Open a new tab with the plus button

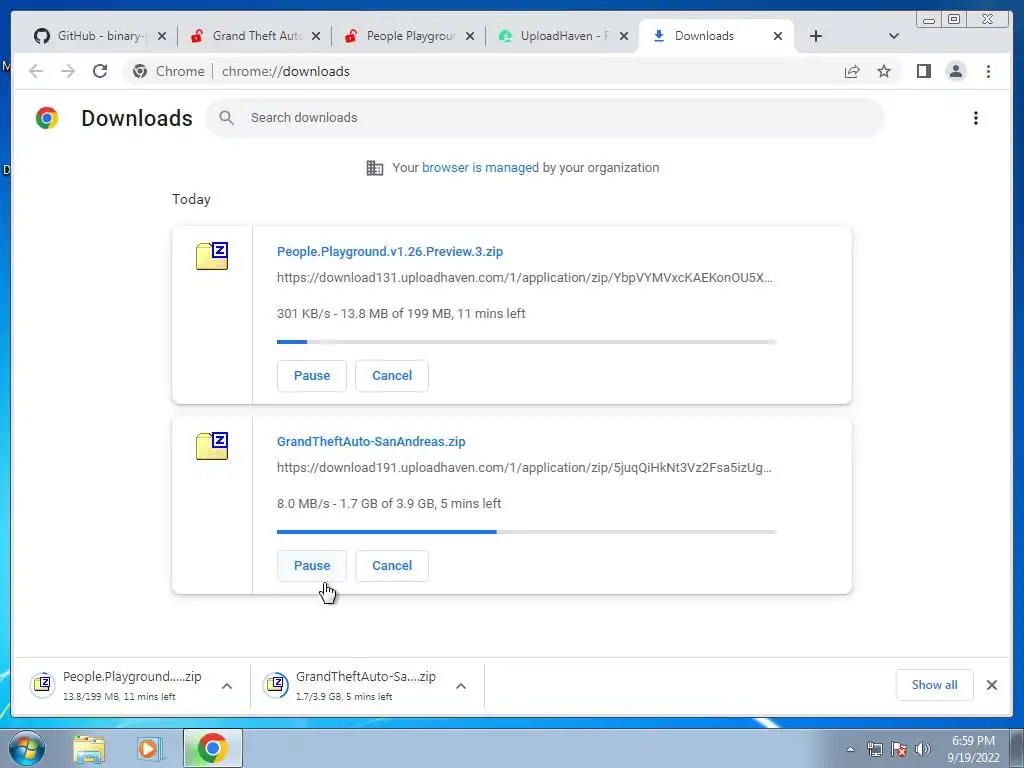[x=816, y=36]
